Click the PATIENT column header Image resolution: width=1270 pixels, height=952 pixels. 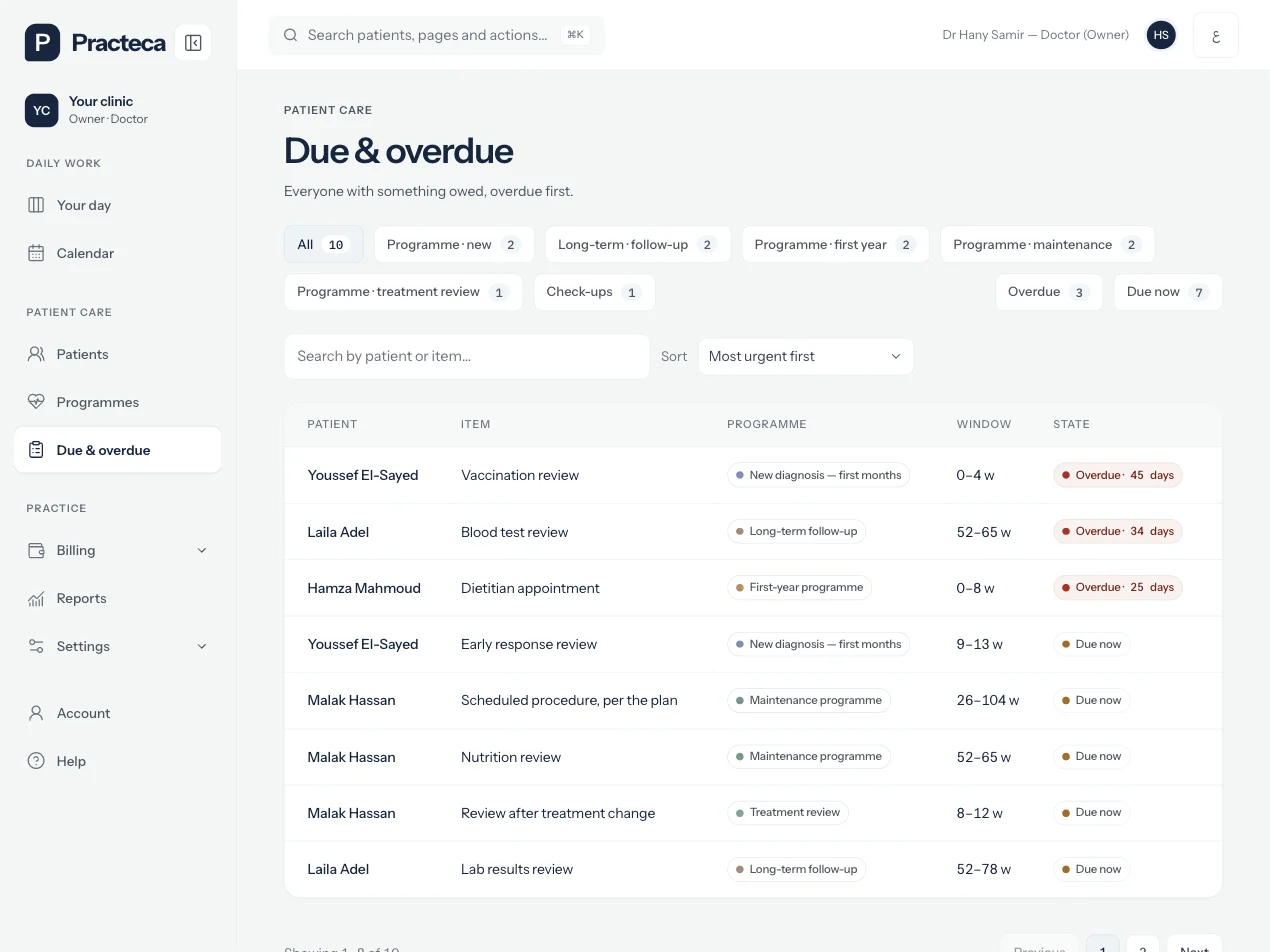coord(332,424)
